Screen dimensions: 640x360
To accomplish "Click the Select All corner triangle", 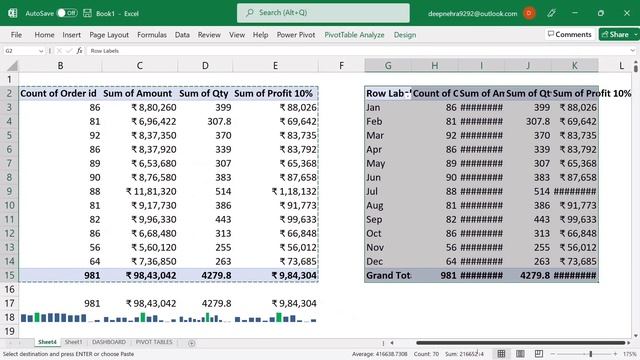I will [x=13, y=66].
